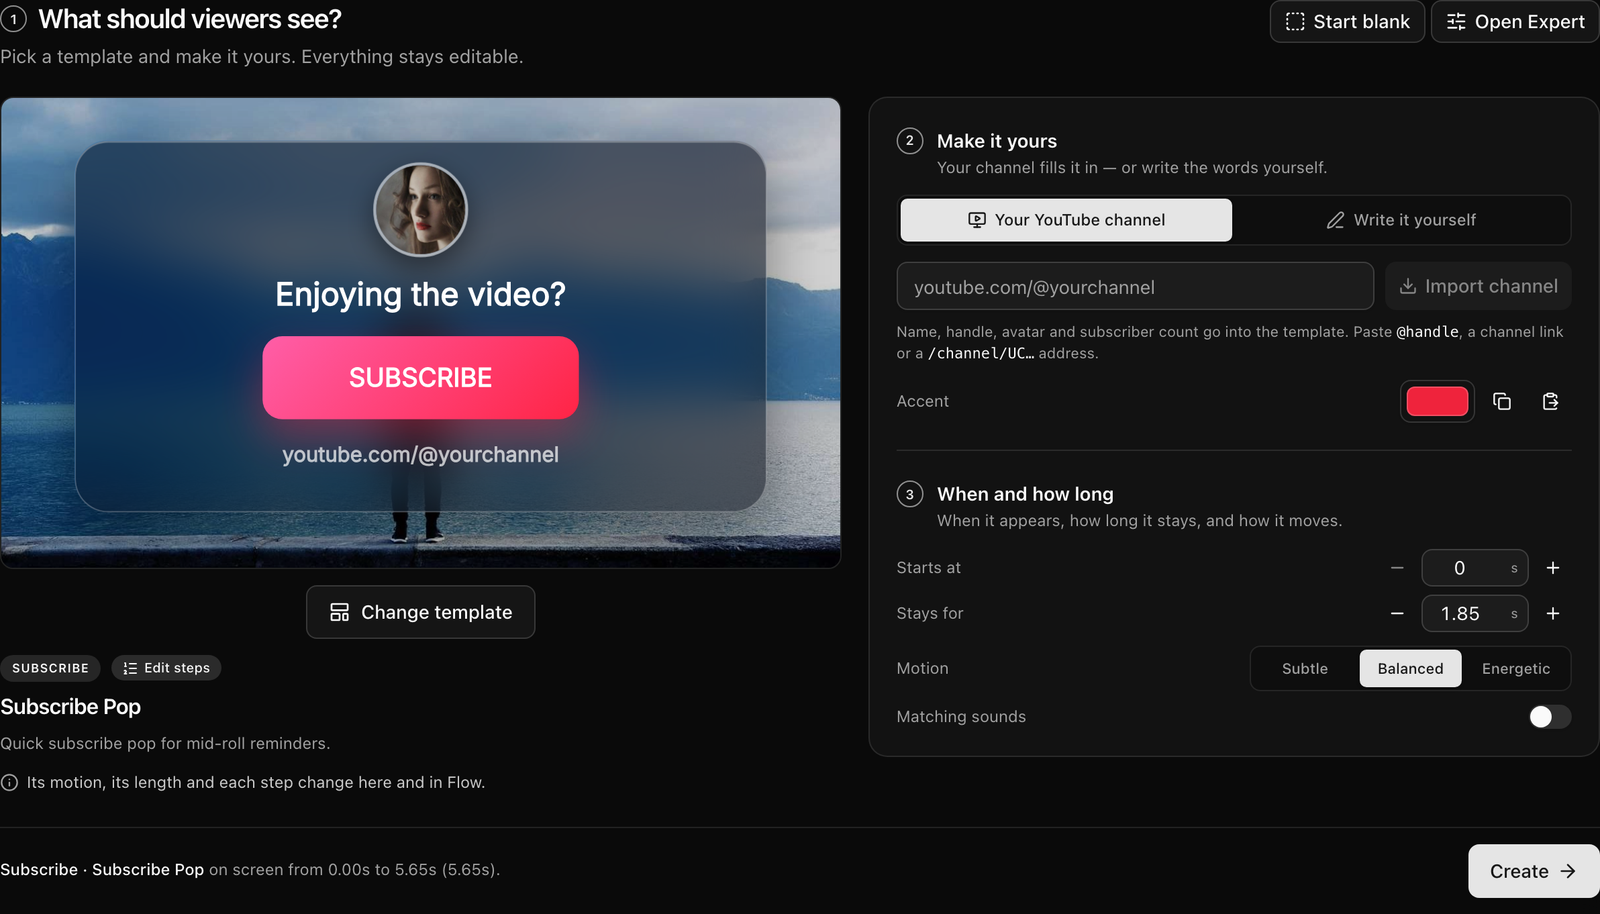1600x914 pixels.
Task: Click the avatar in the preview card
Action: pyautogui.click(x=420, y=210)
